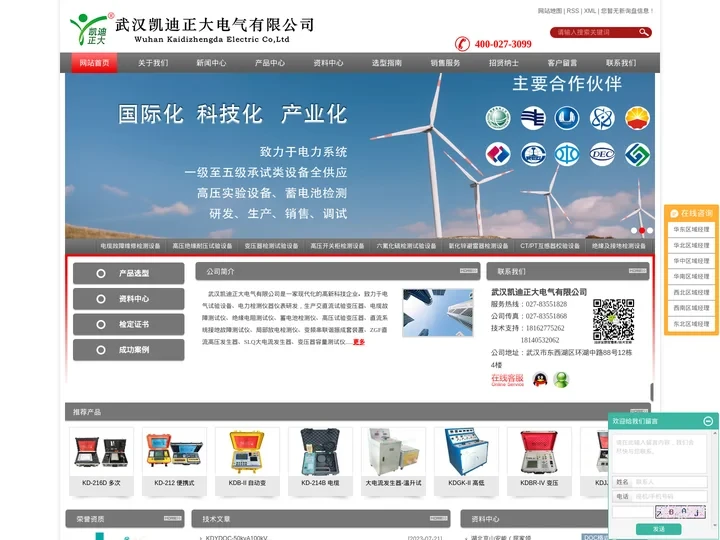Viewport: 720px width, 540px height.
Task: Click the 资料中心 sidebar button
Action: pyautogui.click(x=129, y=299)
